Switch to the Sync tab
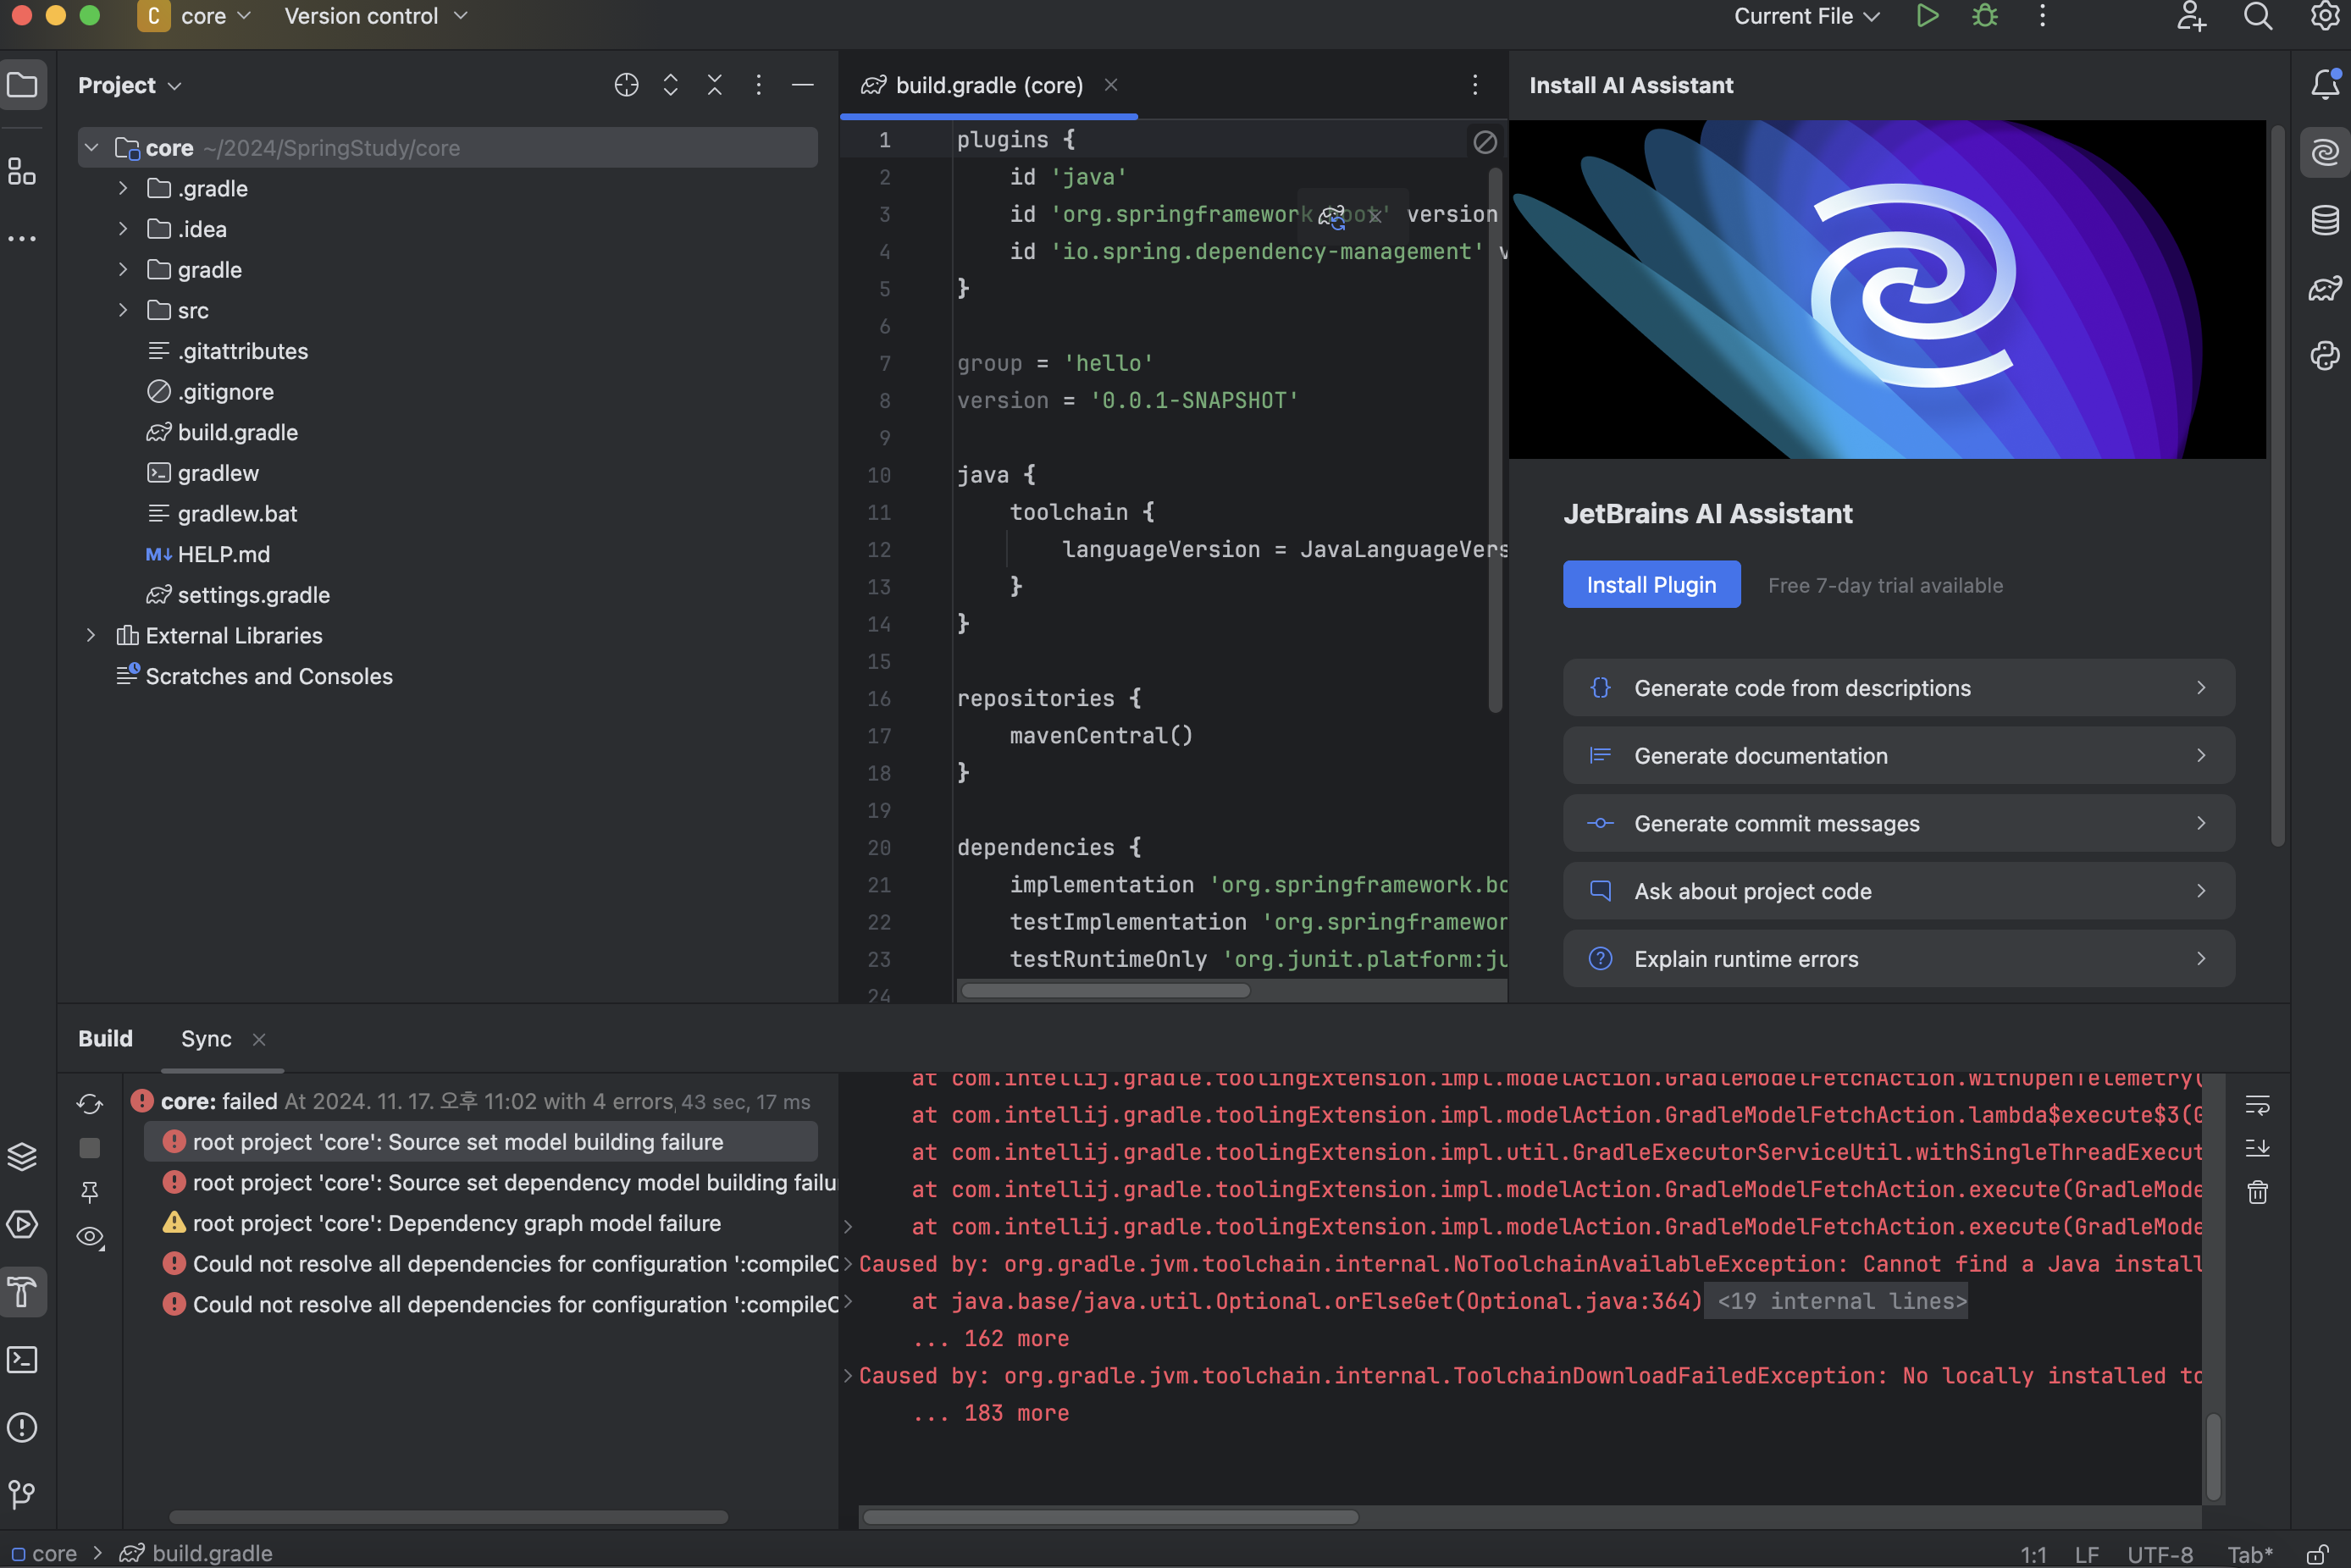The width and height of the screenshot is (2351, 1568). click(x=206, y=1039)
